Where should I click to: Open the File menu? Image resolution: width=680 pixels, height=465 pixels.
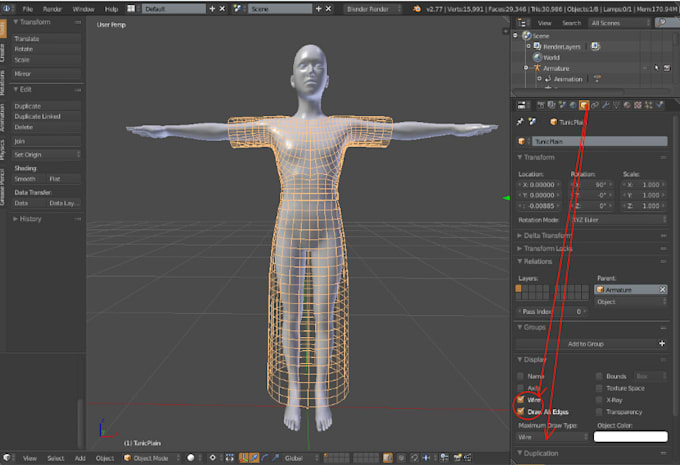27,9
